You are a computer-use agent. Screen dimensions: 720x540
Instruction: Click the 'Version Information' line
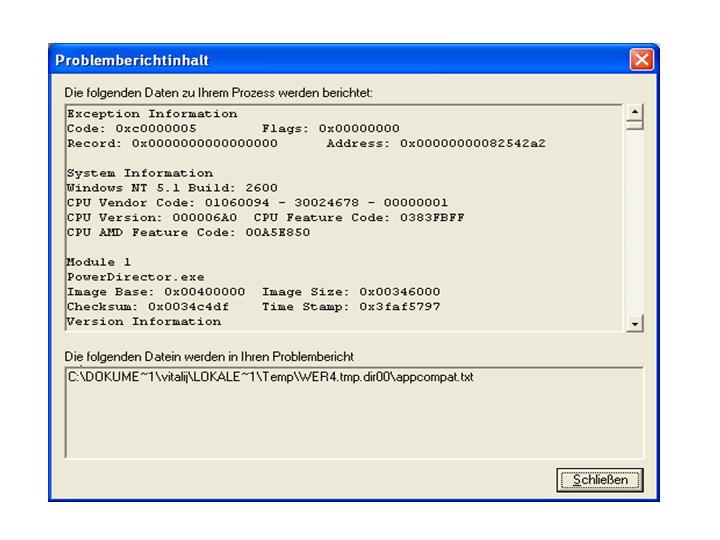[x=144, y=321]
